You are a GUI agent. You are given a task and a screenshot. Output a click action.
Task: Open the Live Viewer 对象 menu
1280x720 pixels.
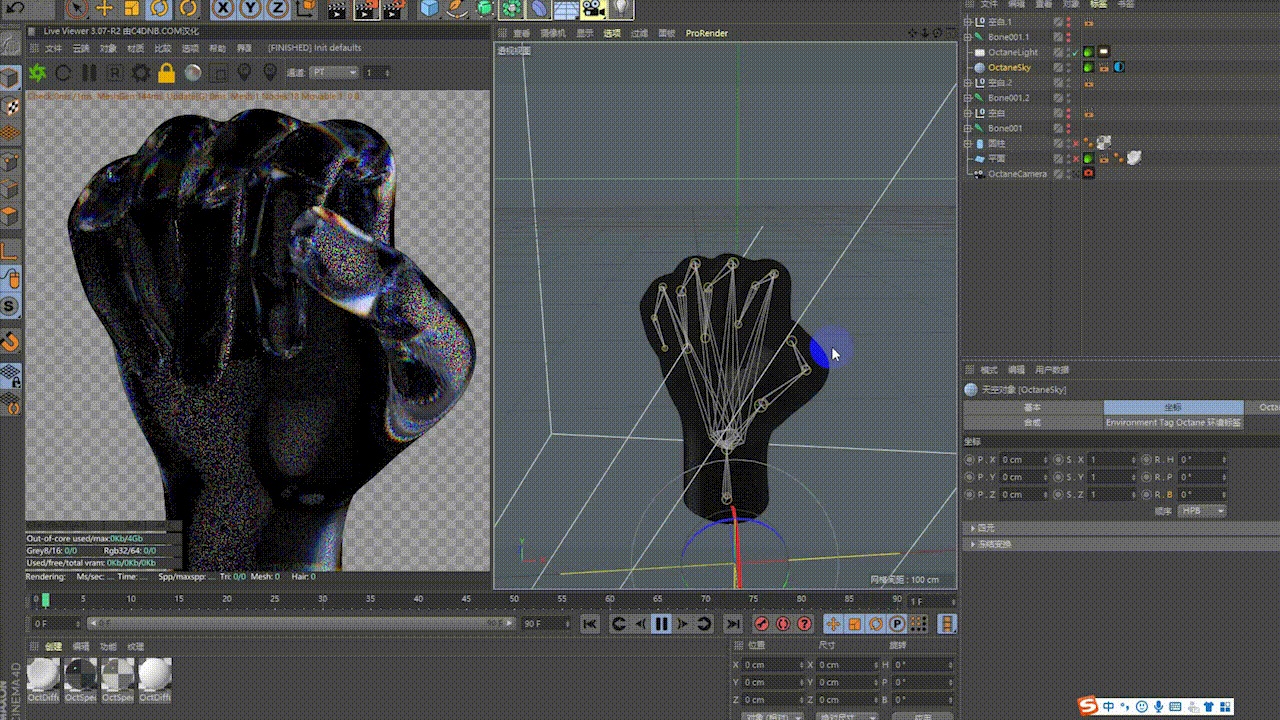[x=108, y=48]
